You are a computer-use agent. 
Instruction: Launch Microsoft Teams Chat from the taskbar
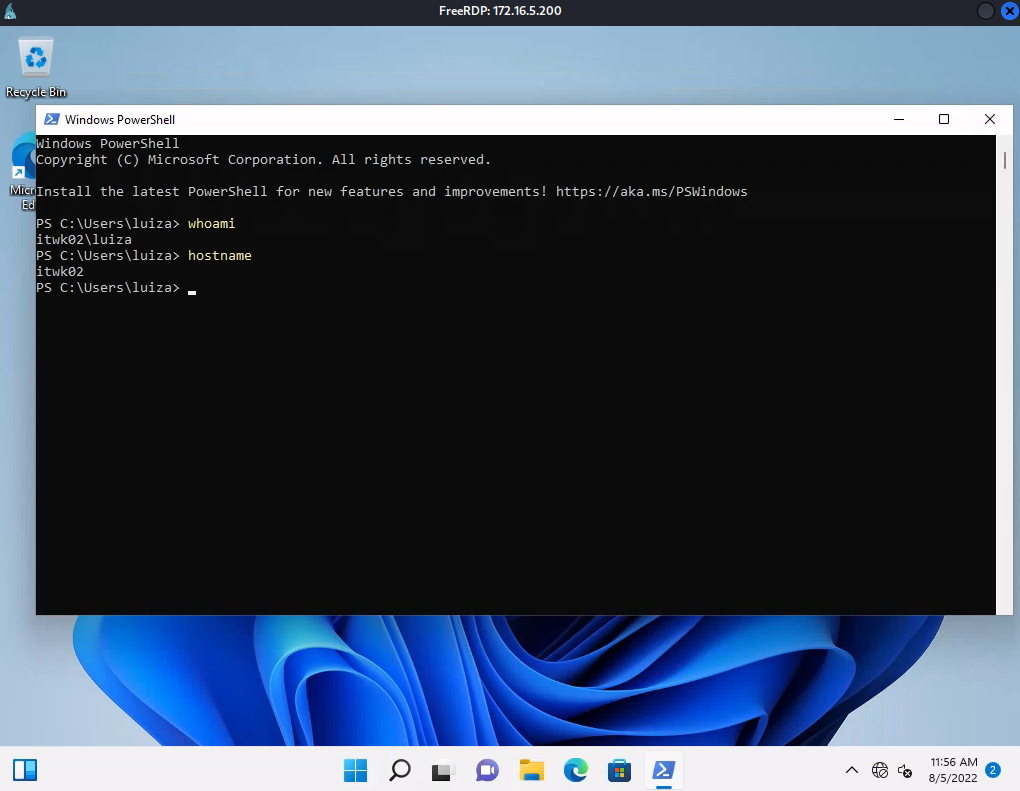[487, 770]
